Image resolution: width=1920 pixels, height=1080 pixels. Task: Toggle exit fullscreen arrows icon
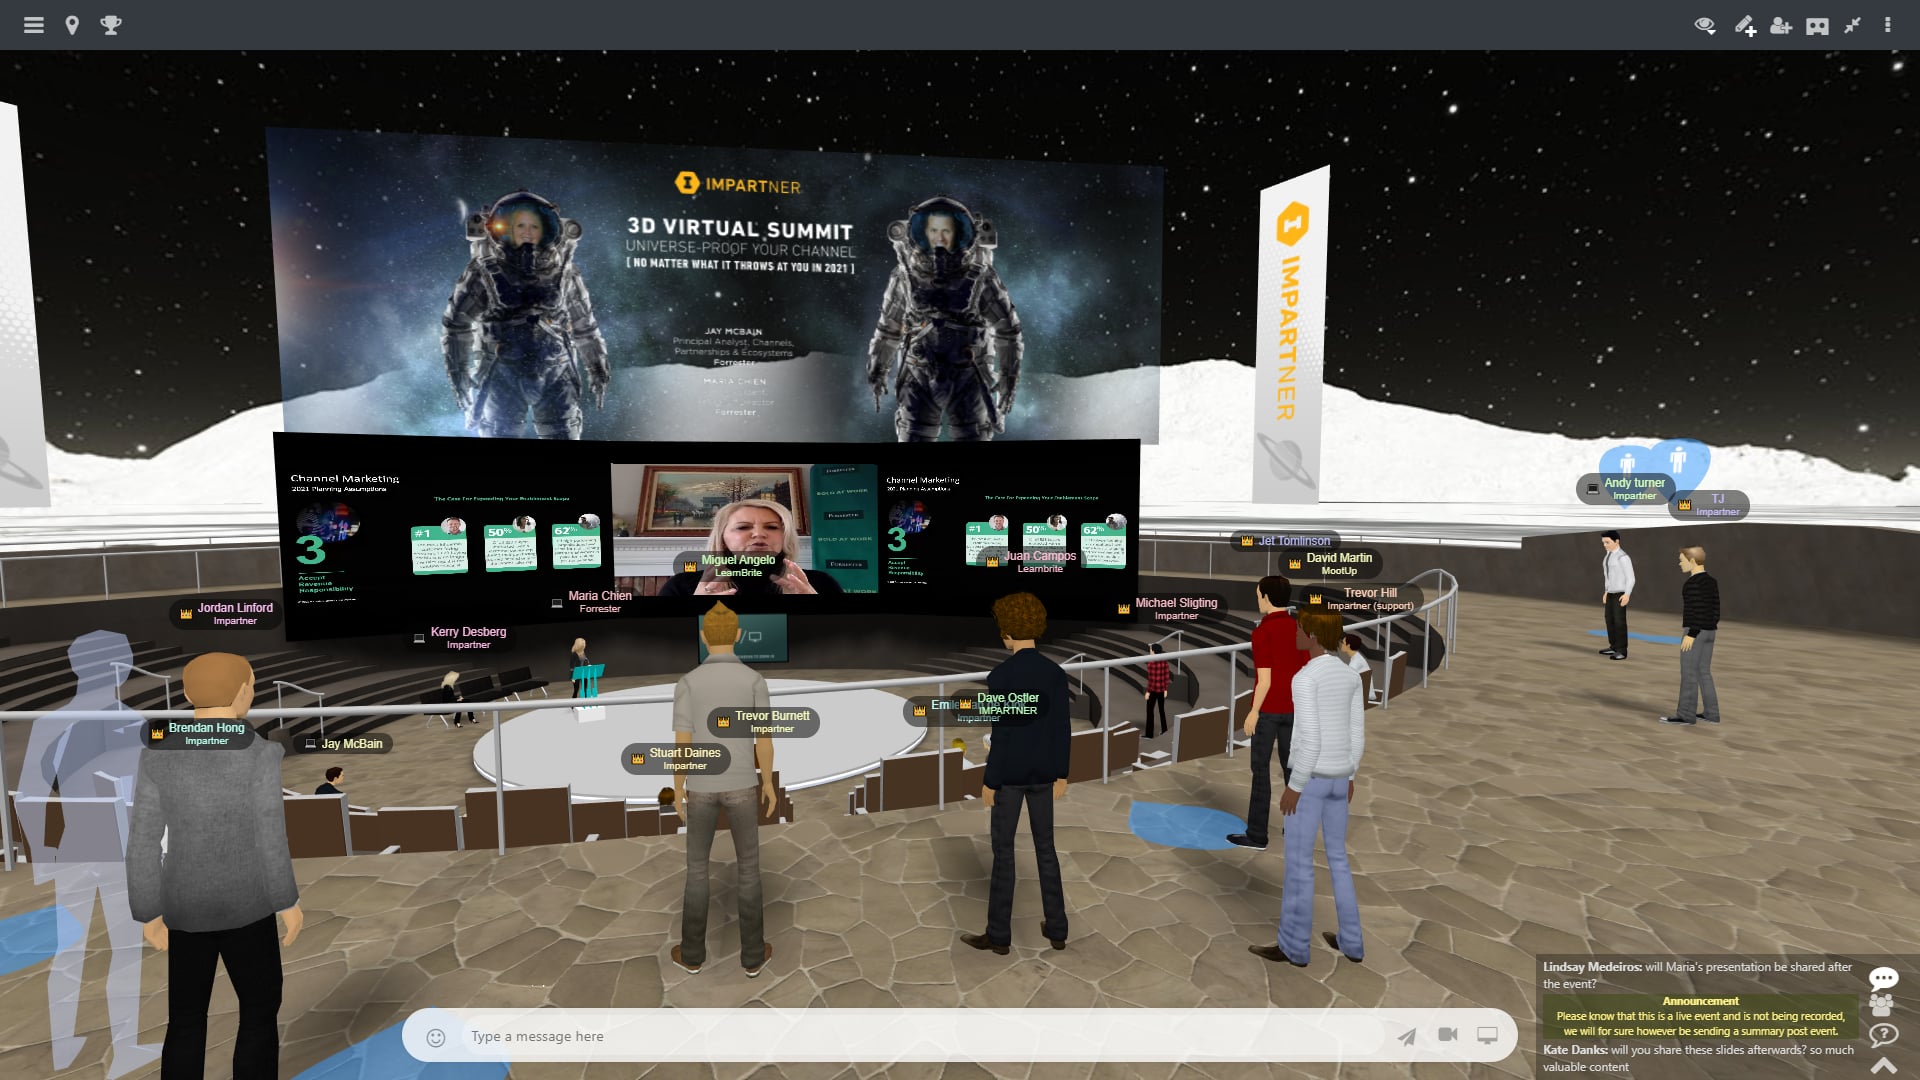[1853, 25]
